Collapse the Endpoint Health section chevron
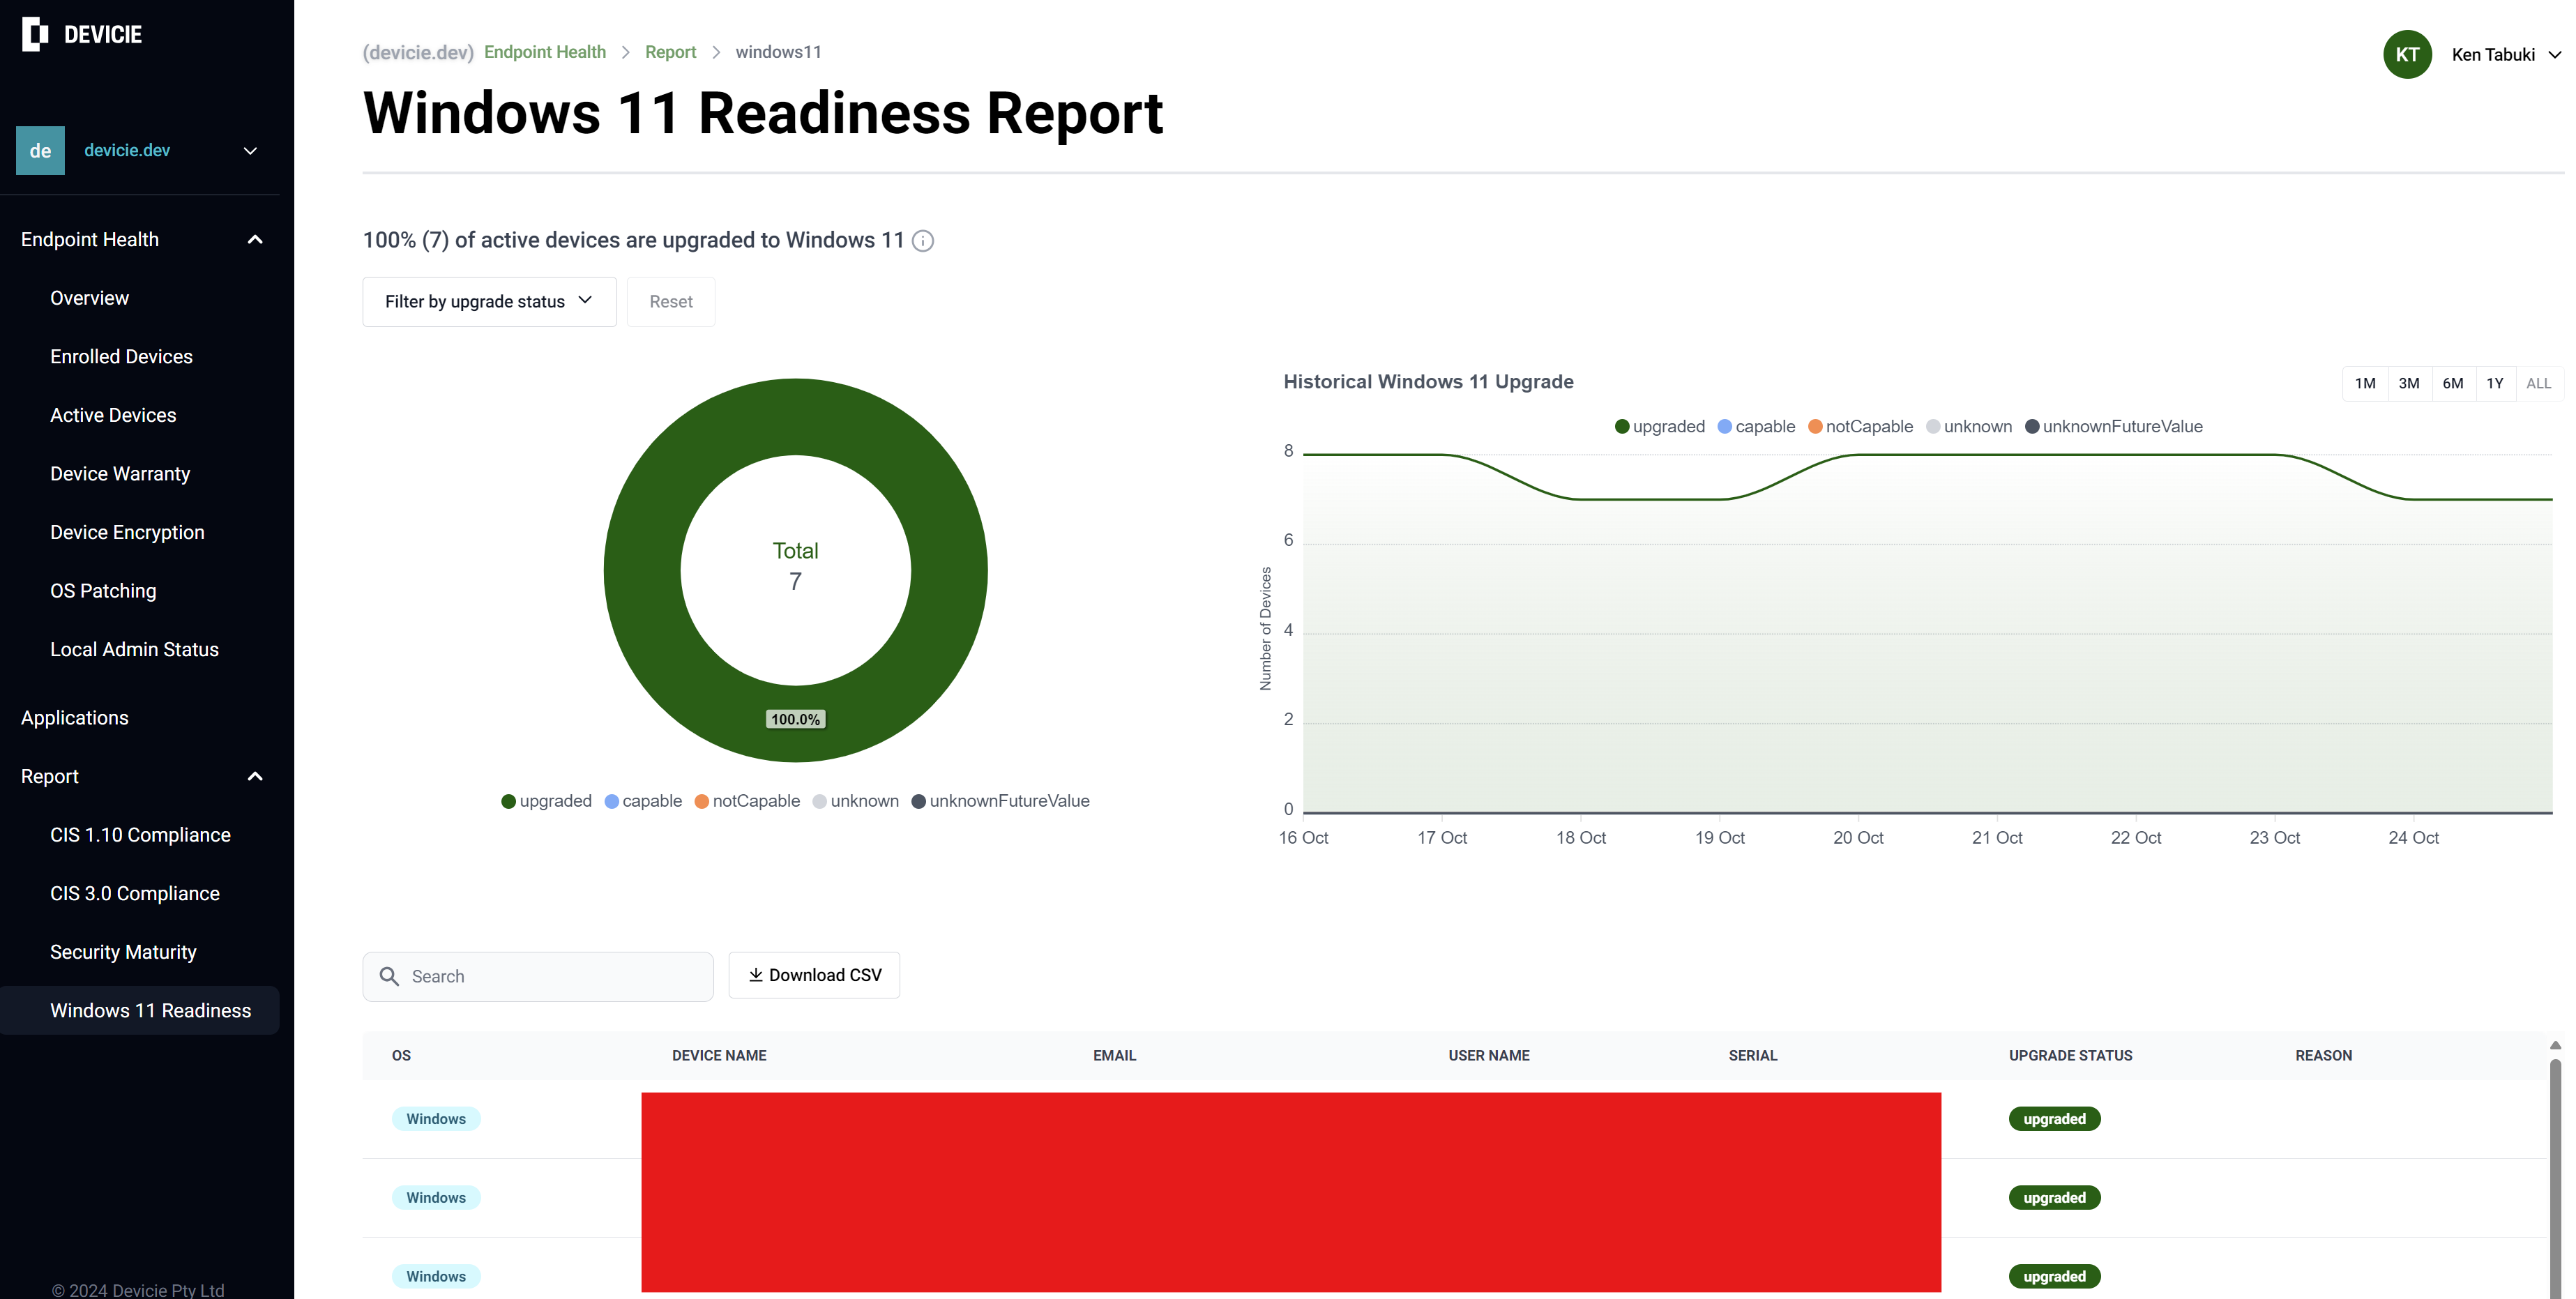The height and width of the screenshot is (1299, 2576). point(255,240)
